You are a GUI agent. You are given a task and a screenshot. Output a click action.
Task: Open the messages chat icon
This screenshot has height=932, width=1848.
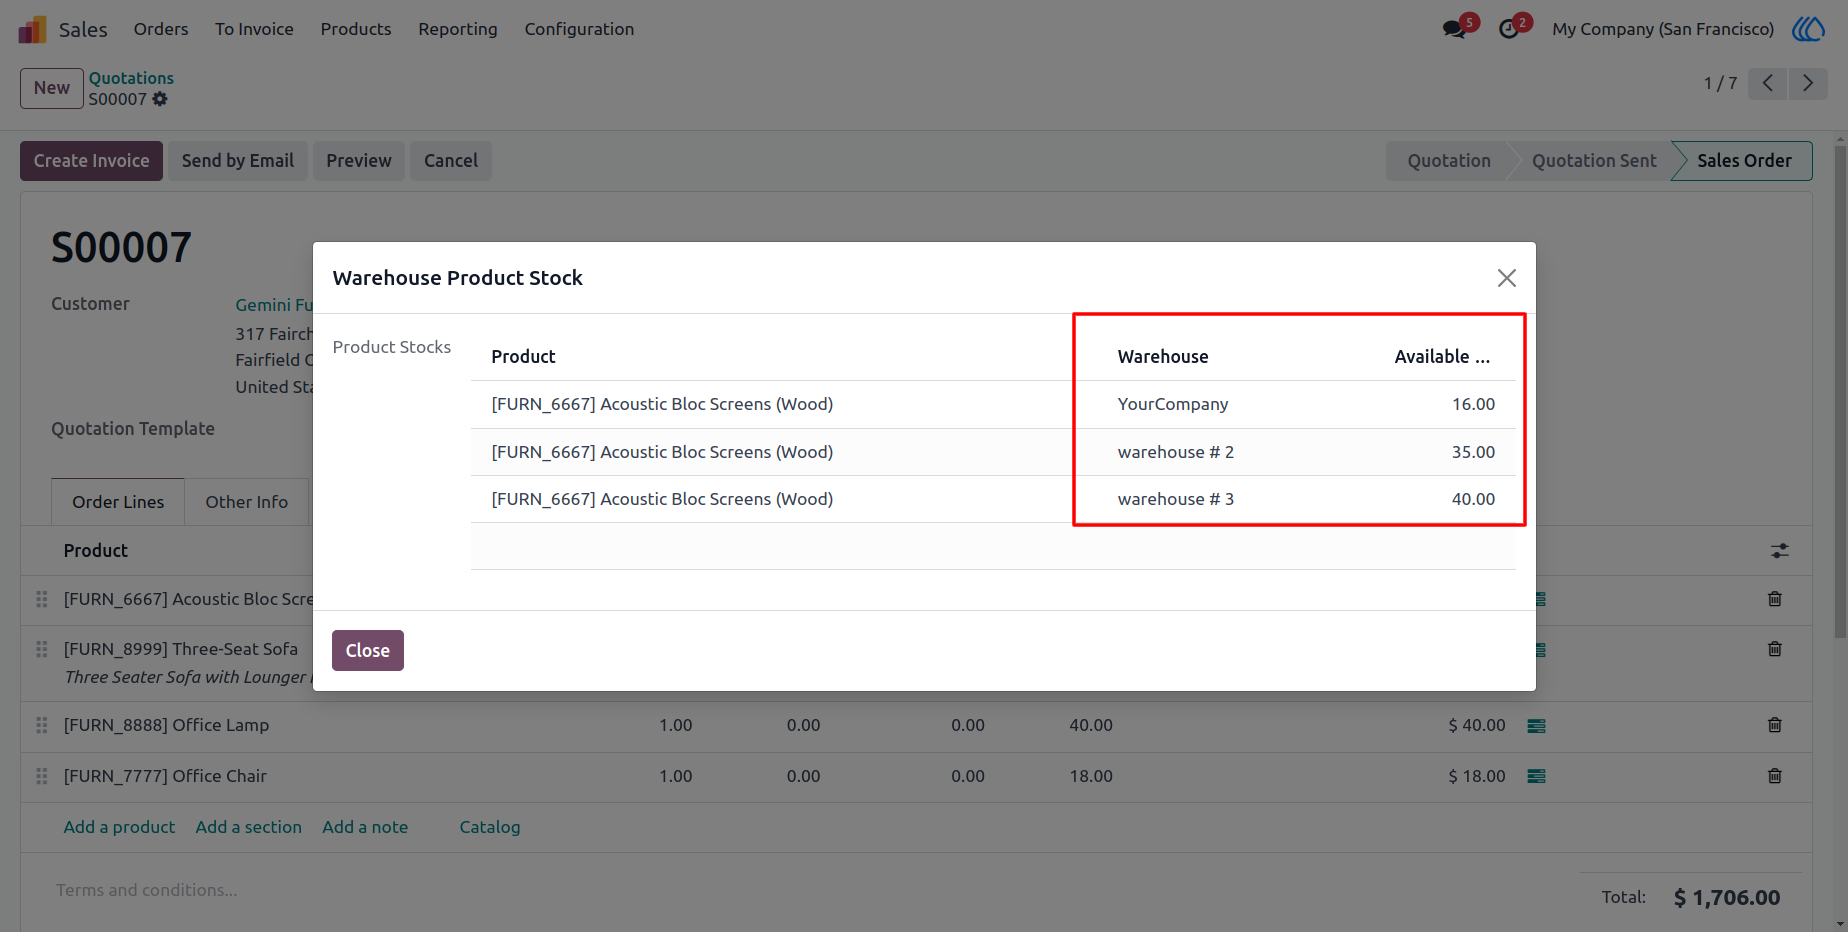point(1455,29)
